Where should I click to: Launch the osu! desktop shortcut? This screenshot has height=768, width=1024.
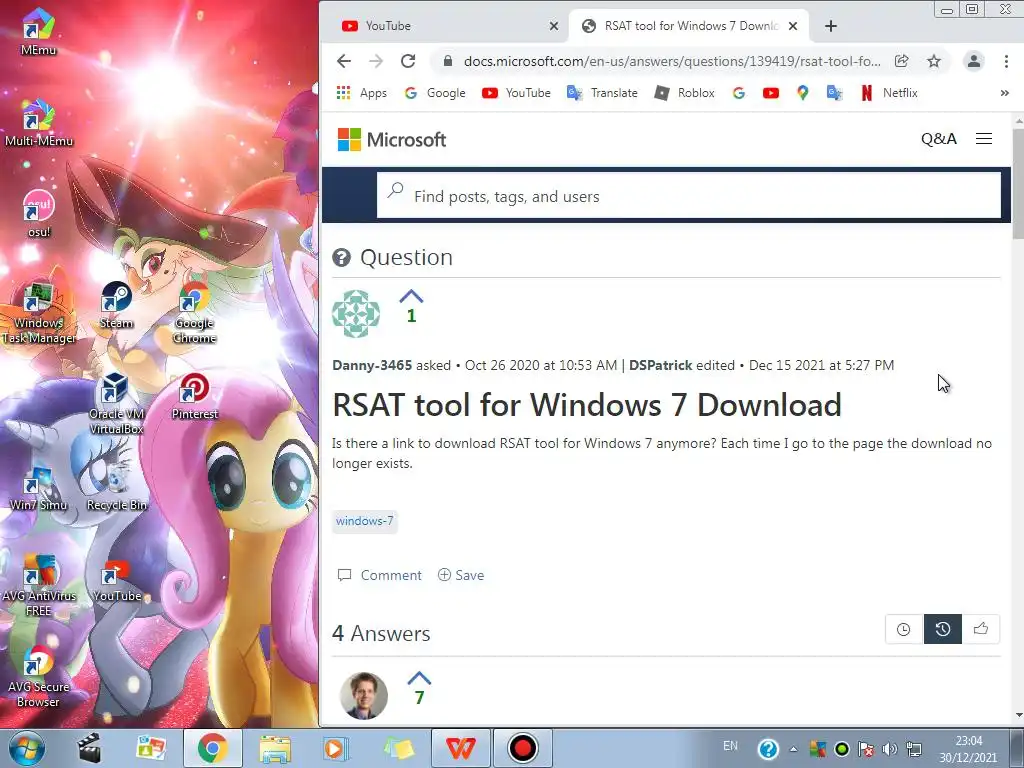(x=39, y=213)
